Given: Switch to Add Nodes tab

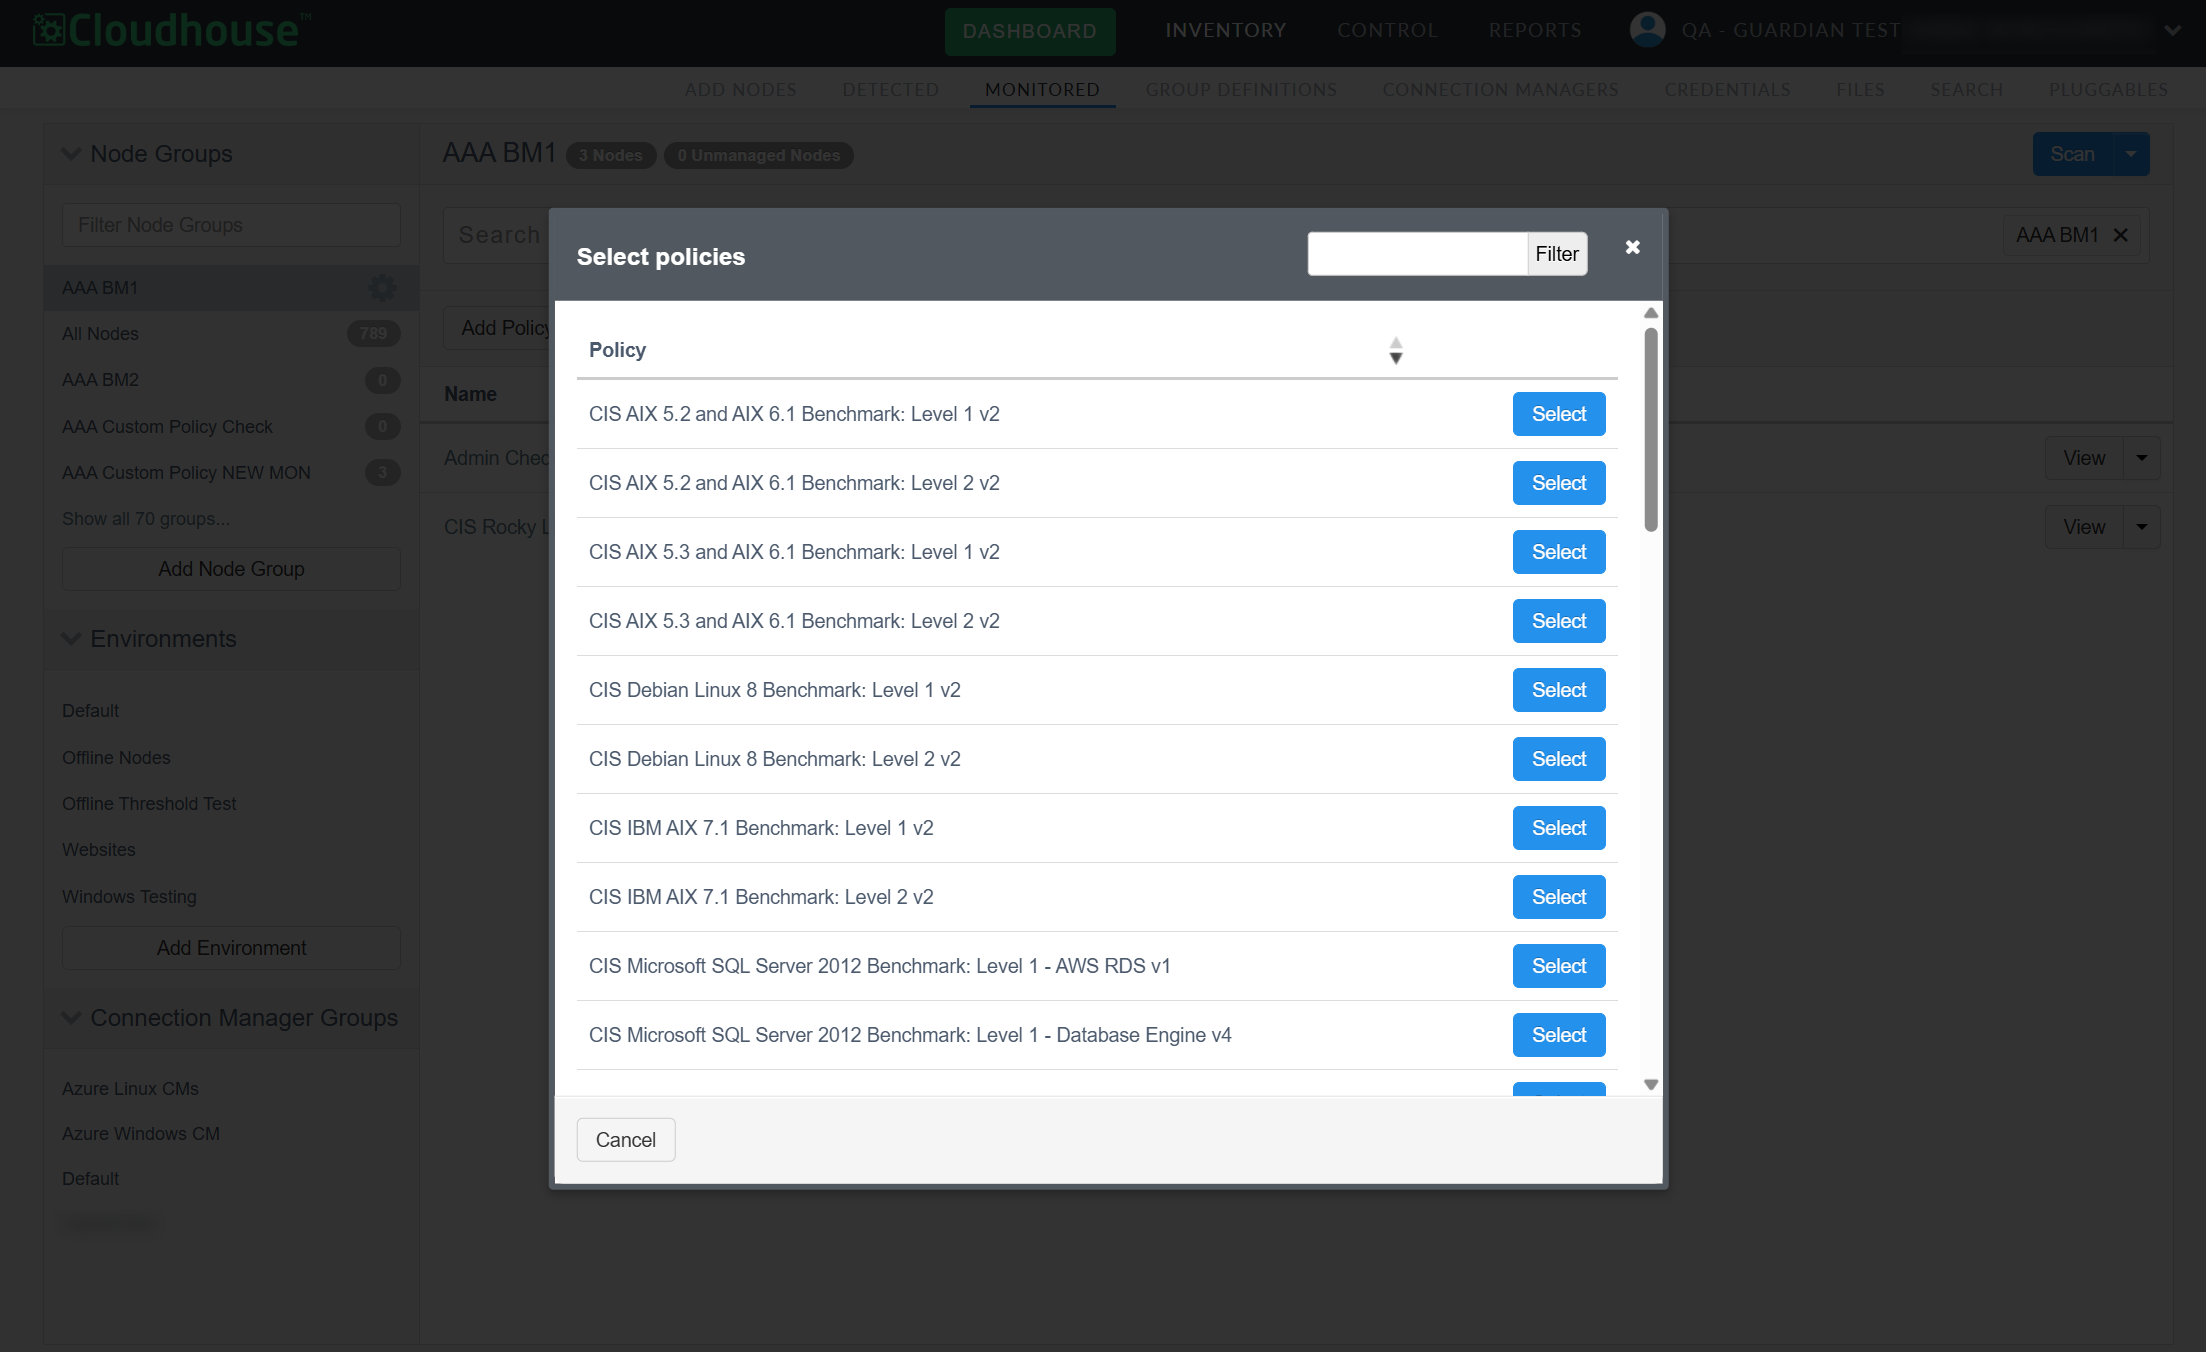Looking at the screenshot, I should click(x=741, y=90).
